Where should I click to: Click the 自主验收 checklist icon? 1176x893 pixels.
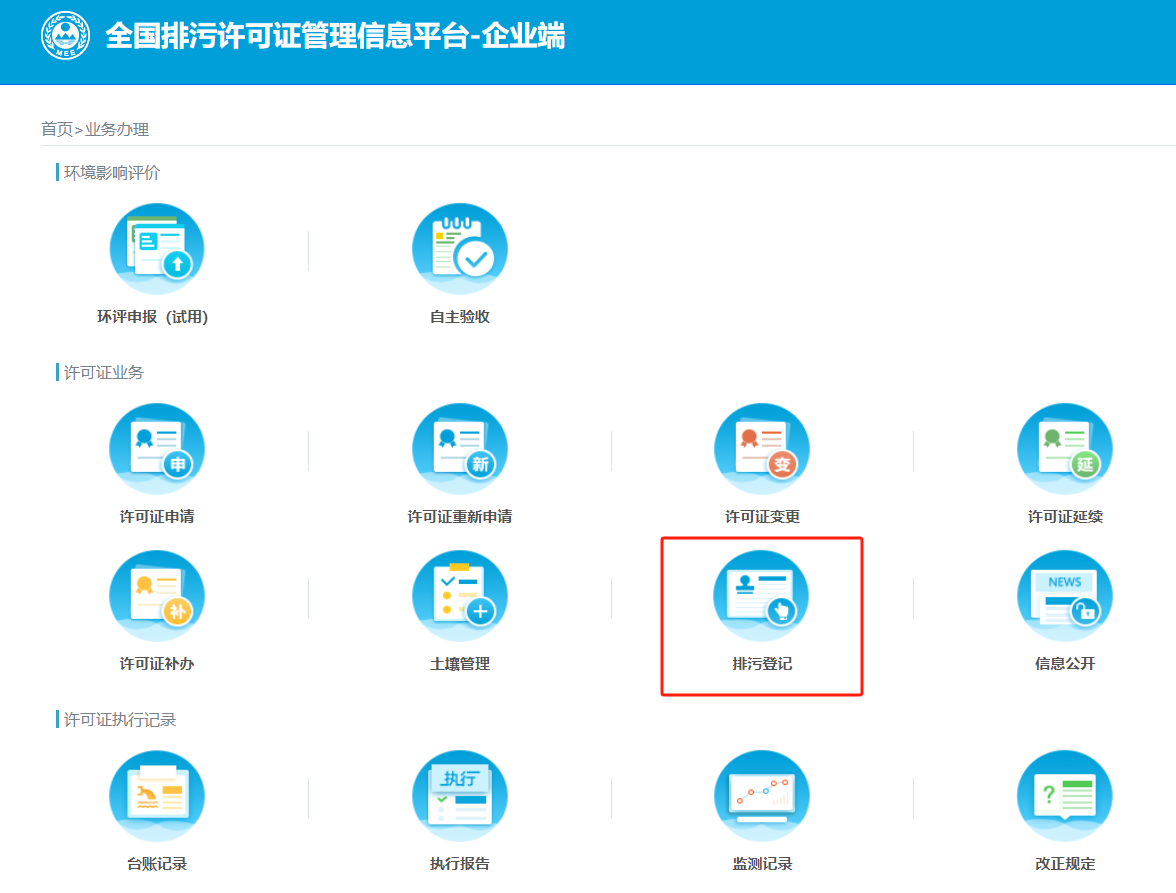click(x=460, y=250)
